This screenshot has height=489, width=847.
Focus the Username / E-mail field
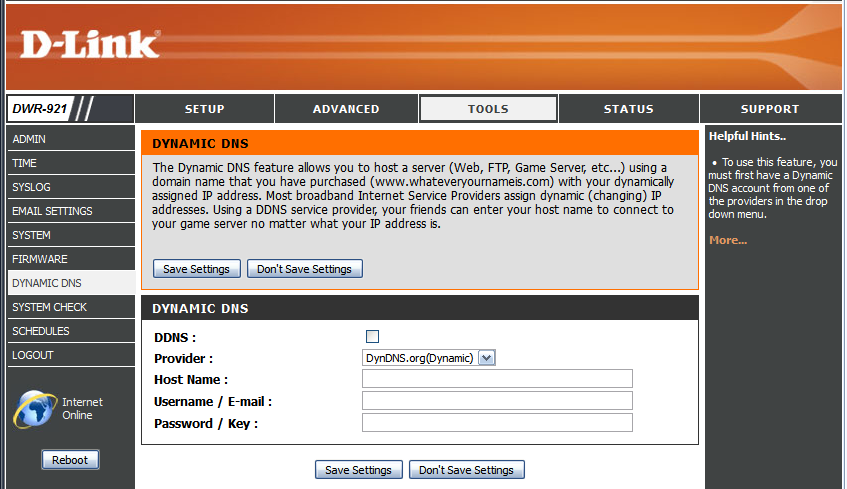pyautogui.click(x=497, y=400)
